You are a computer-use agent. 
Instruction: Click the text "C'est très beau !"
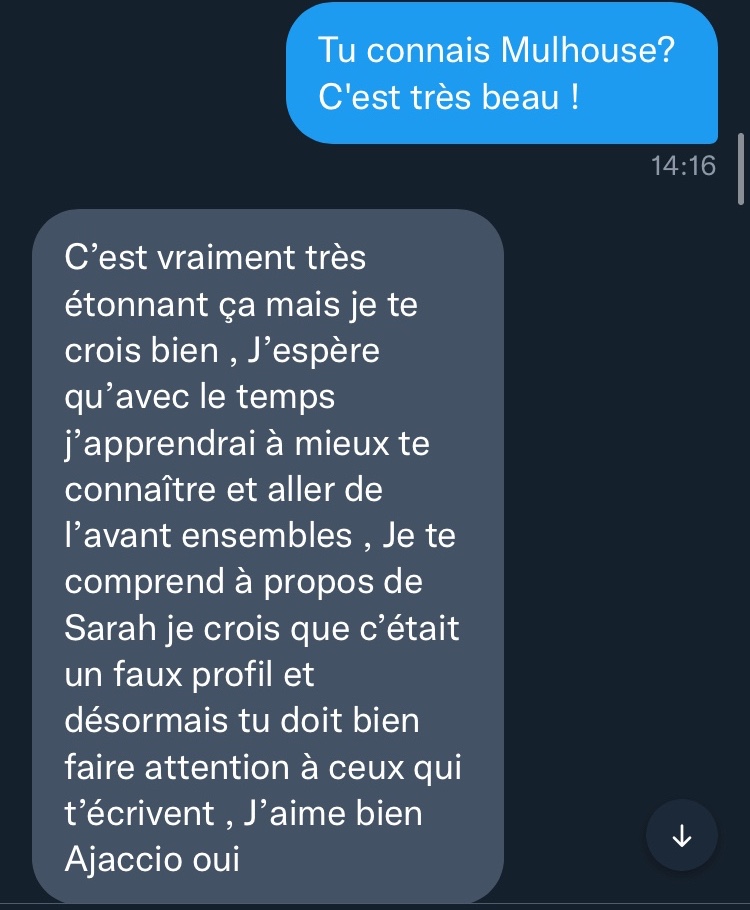tap(449, 97)
